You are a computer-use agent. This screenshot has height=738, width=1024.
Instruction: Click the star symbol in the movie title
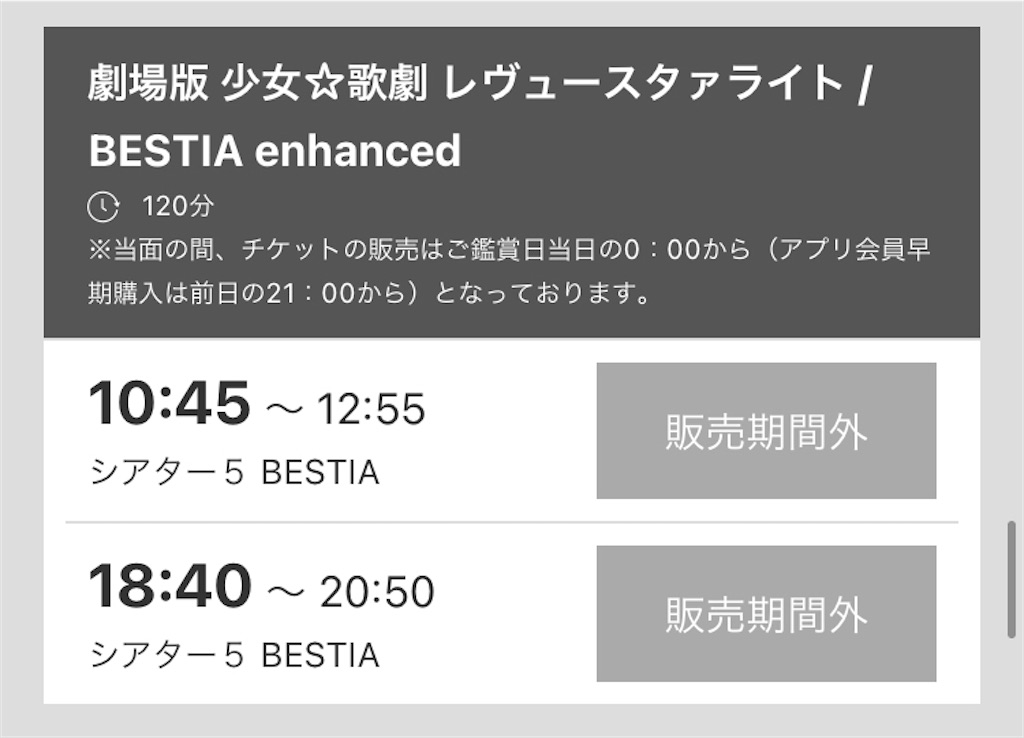tap(324, 84)
